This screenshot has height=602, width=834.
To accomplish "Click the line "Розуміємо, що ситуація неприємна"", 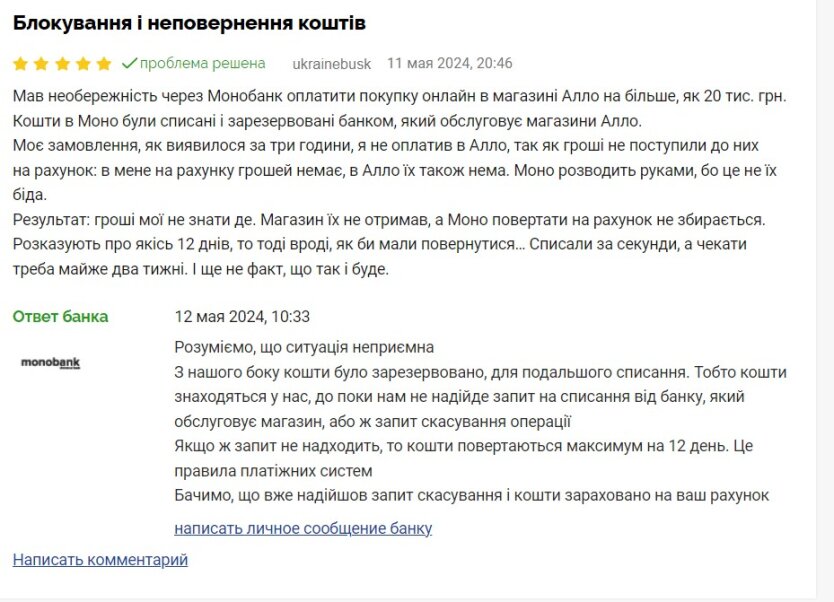I will (304, 347).
